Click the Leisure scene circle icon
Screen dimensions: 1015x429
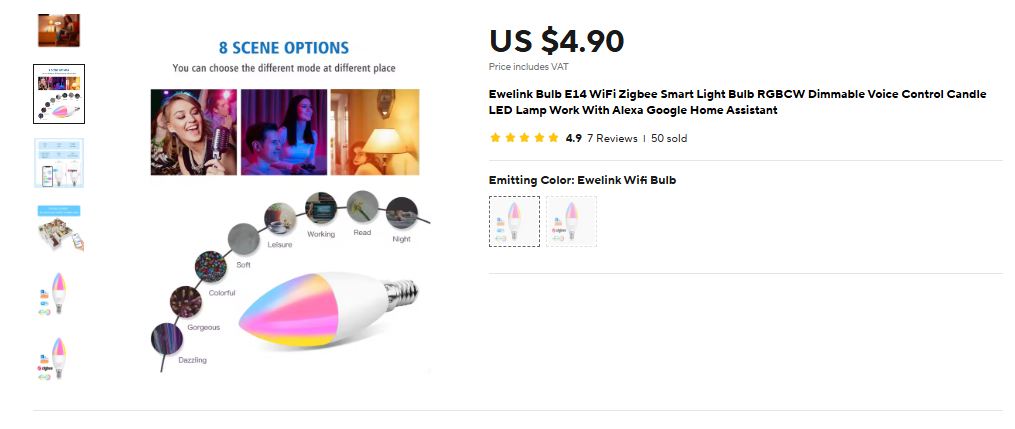(281, 219)
